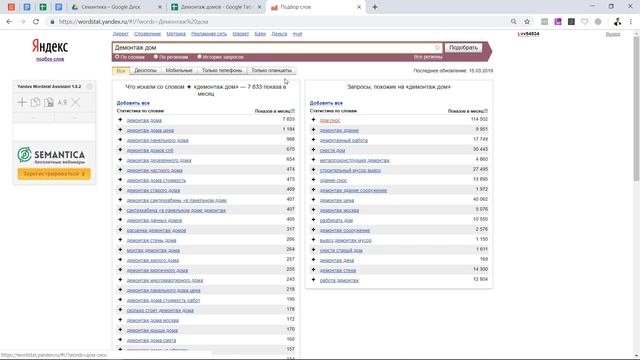Add 'демонтаж старого дома' using its plus icon

120,190
